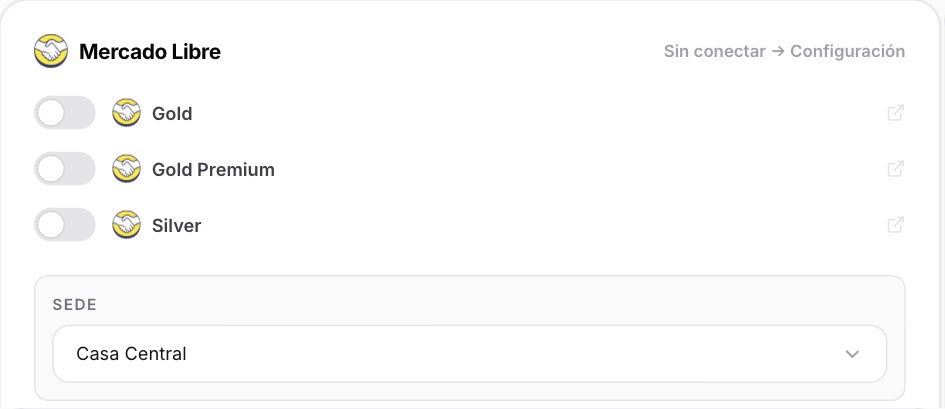This screenshot has height=409, width=945.
Task: Select the Casa Central text in Sede field
Action: [131, 354]
